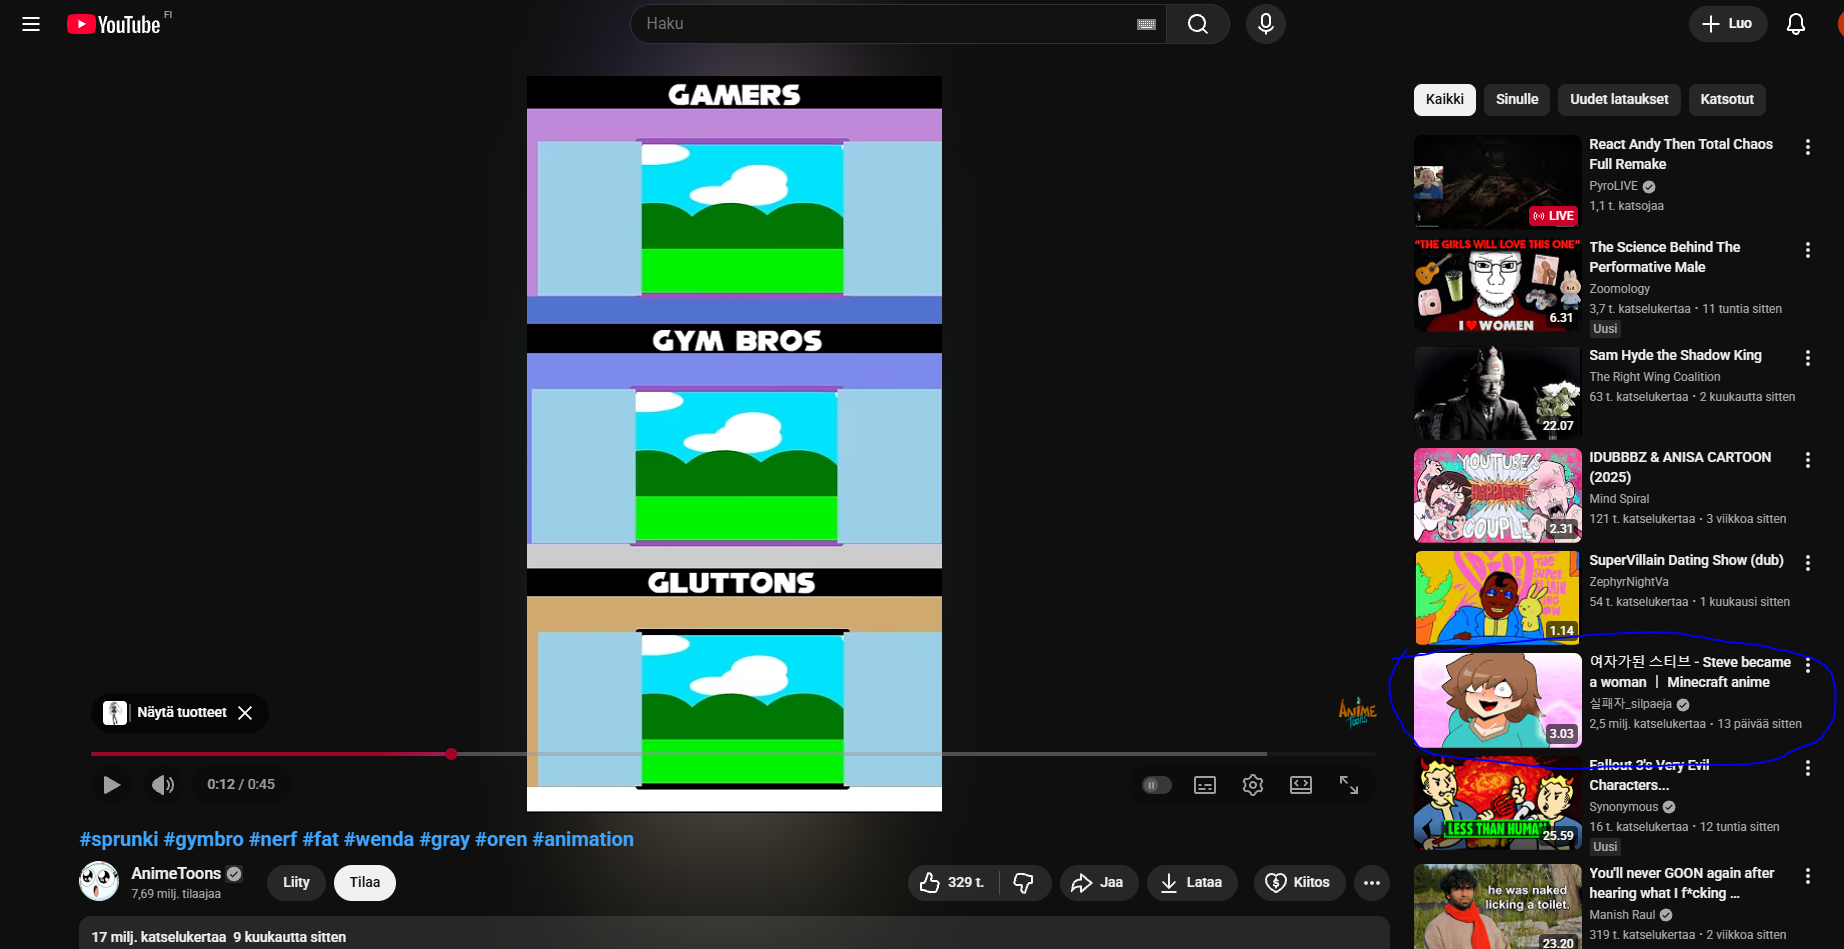
Task: Open You'll never GOON again video title
Action: 1682,884
